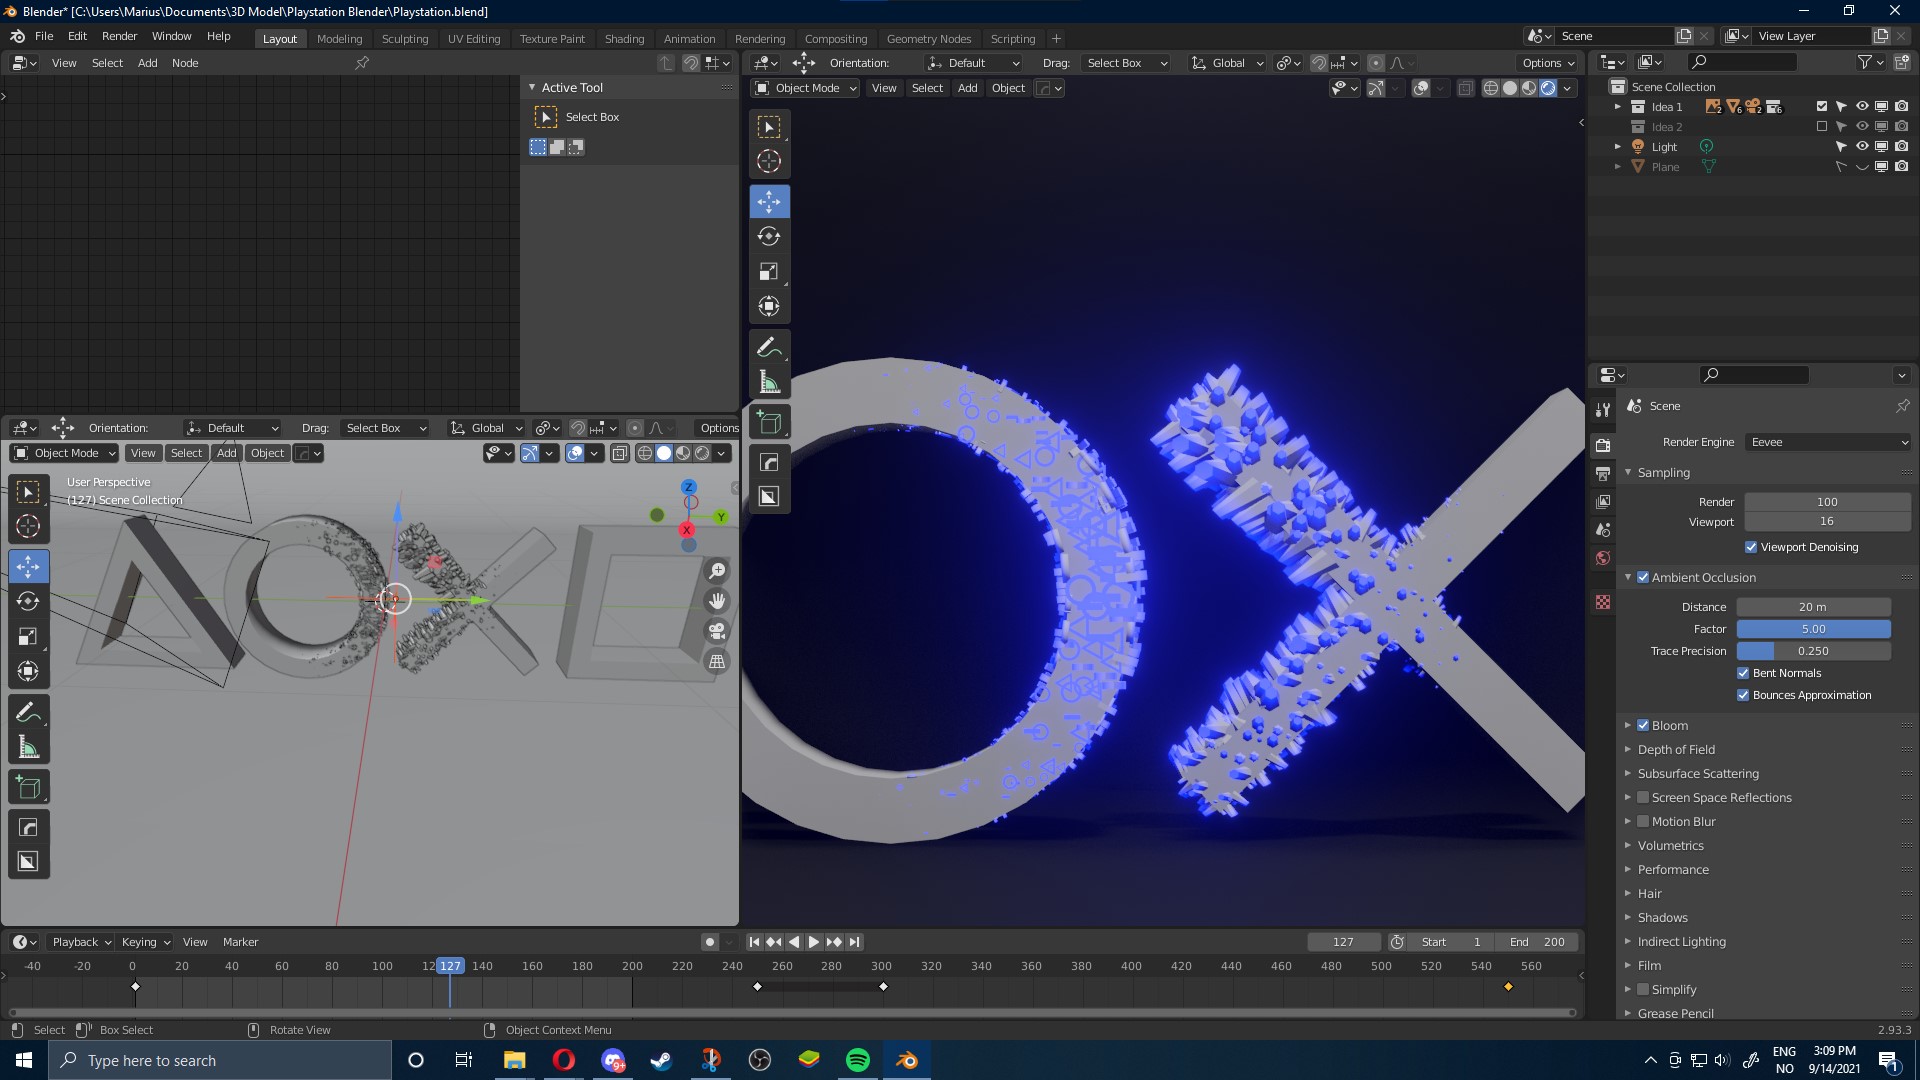Disable the Bloom checkbox
Viewport: 1920px width, 1080px height.
[1643, 725]
